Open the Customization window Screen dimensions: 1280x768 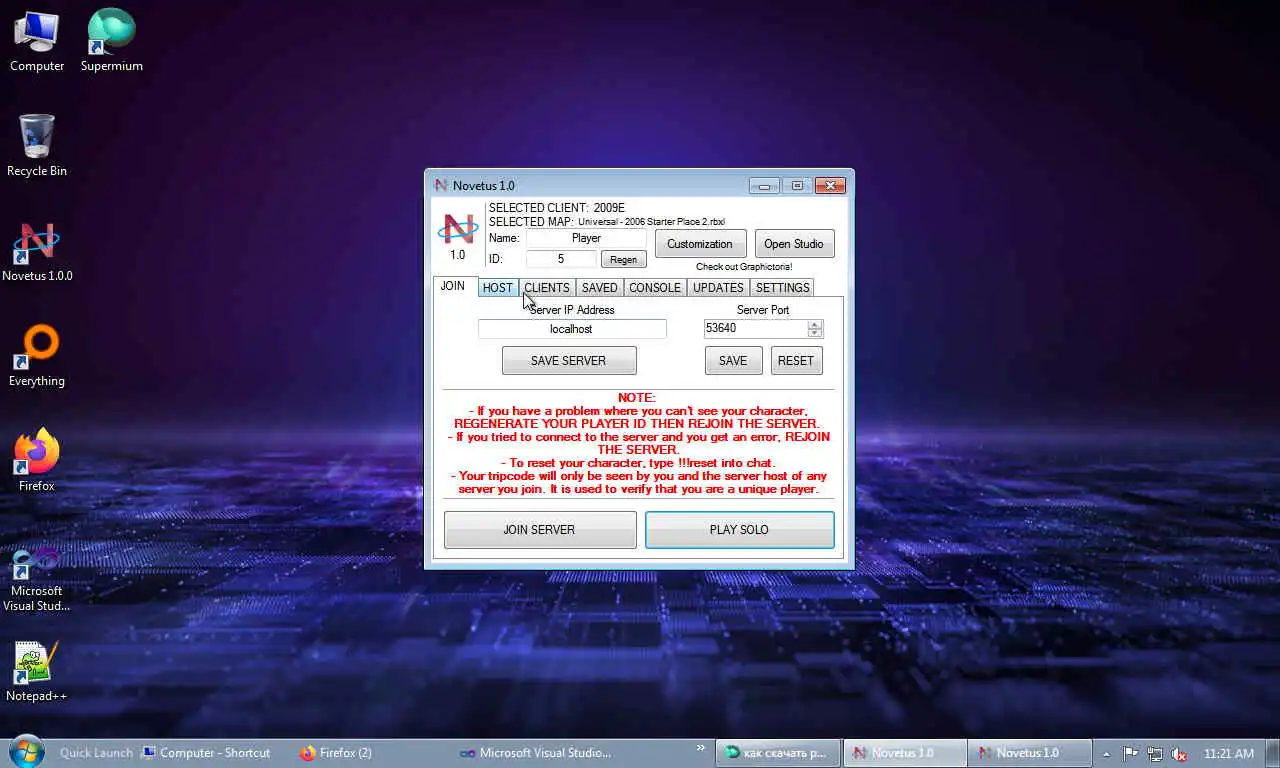pos(700,244)
